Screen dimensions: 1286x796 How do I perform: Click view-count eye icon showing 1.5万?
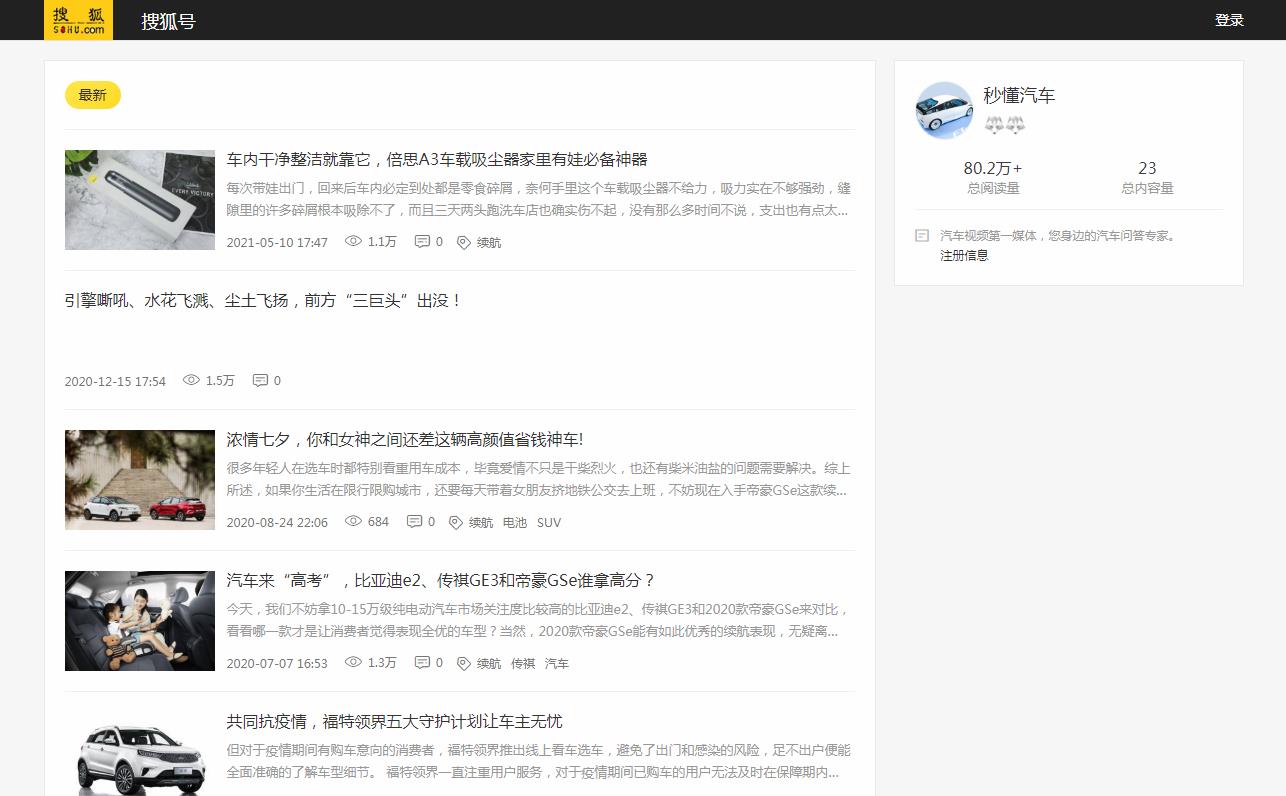191,380
